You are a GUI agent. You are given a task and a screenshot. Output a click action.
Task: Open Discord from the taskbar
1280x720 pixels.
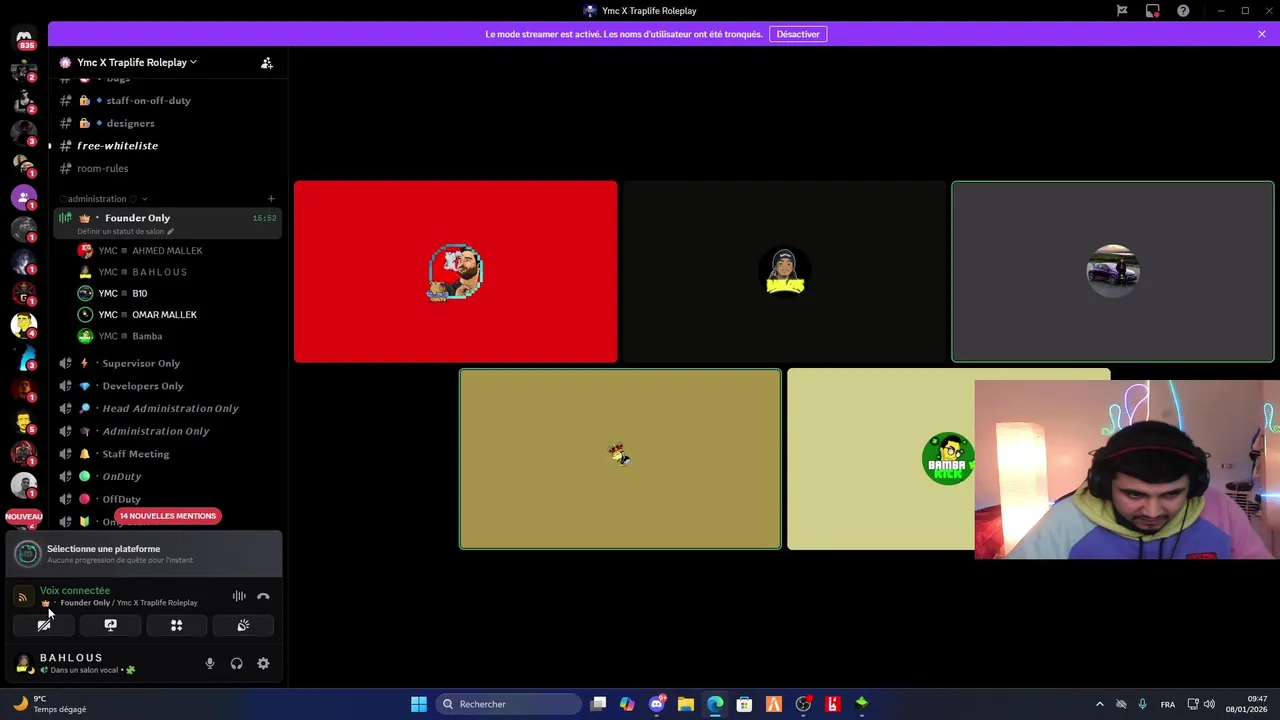pos(657,704)
